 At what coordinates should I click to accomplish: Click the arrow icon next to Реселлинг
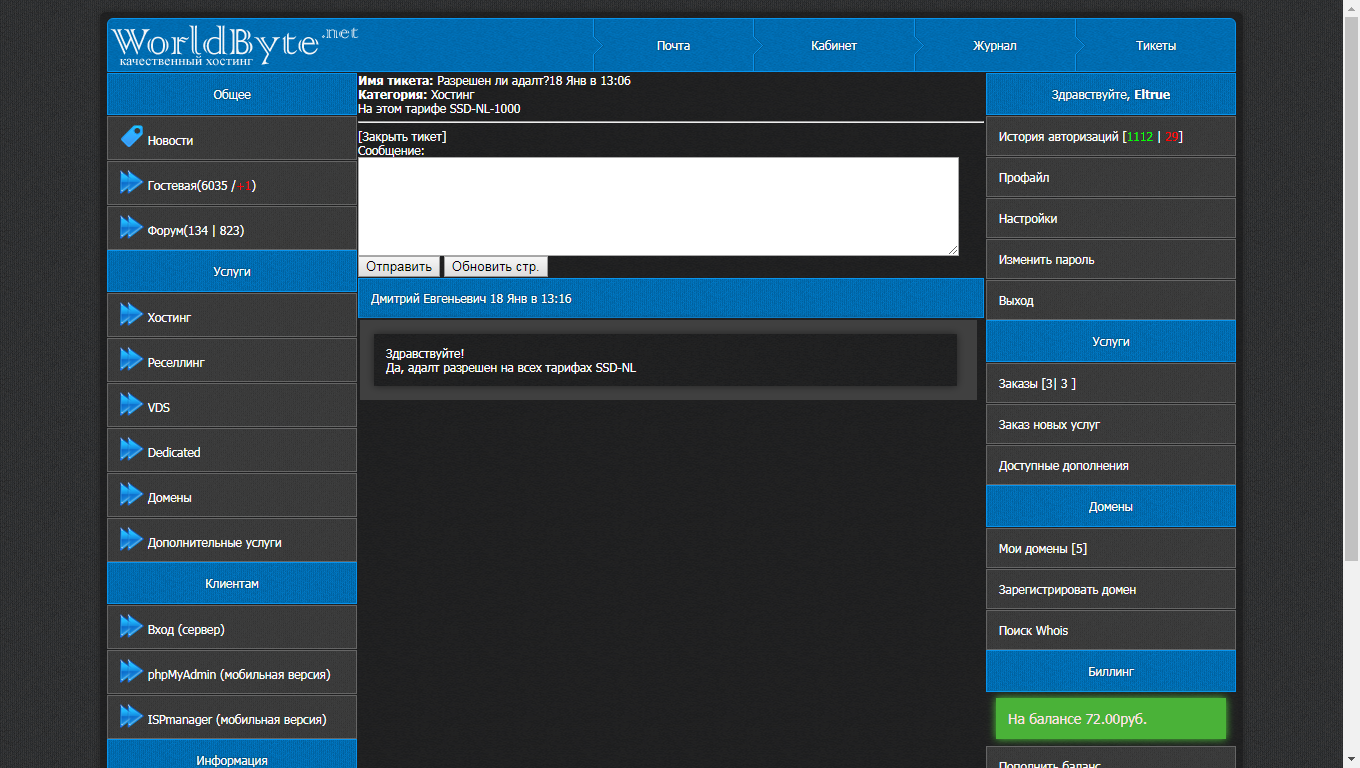pos(131,359)
